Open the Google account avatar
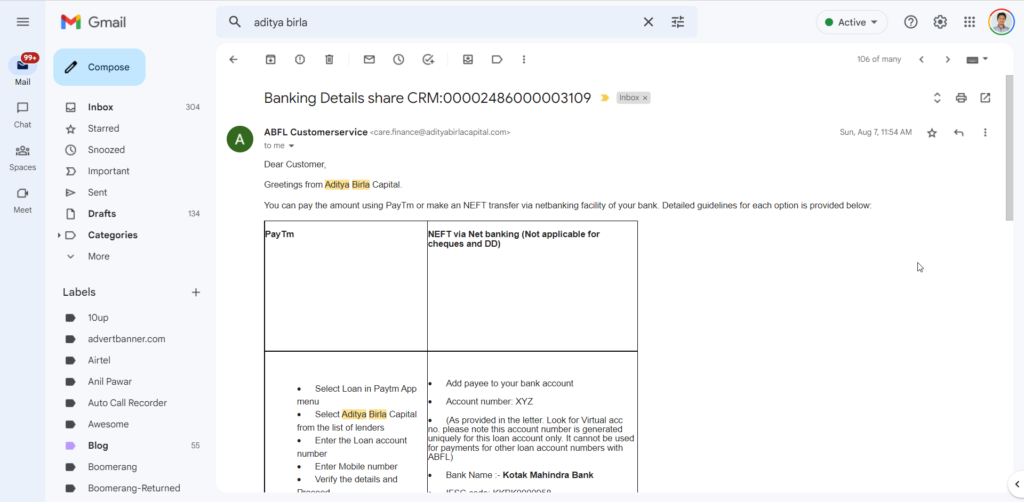 tap(1001, 22)
